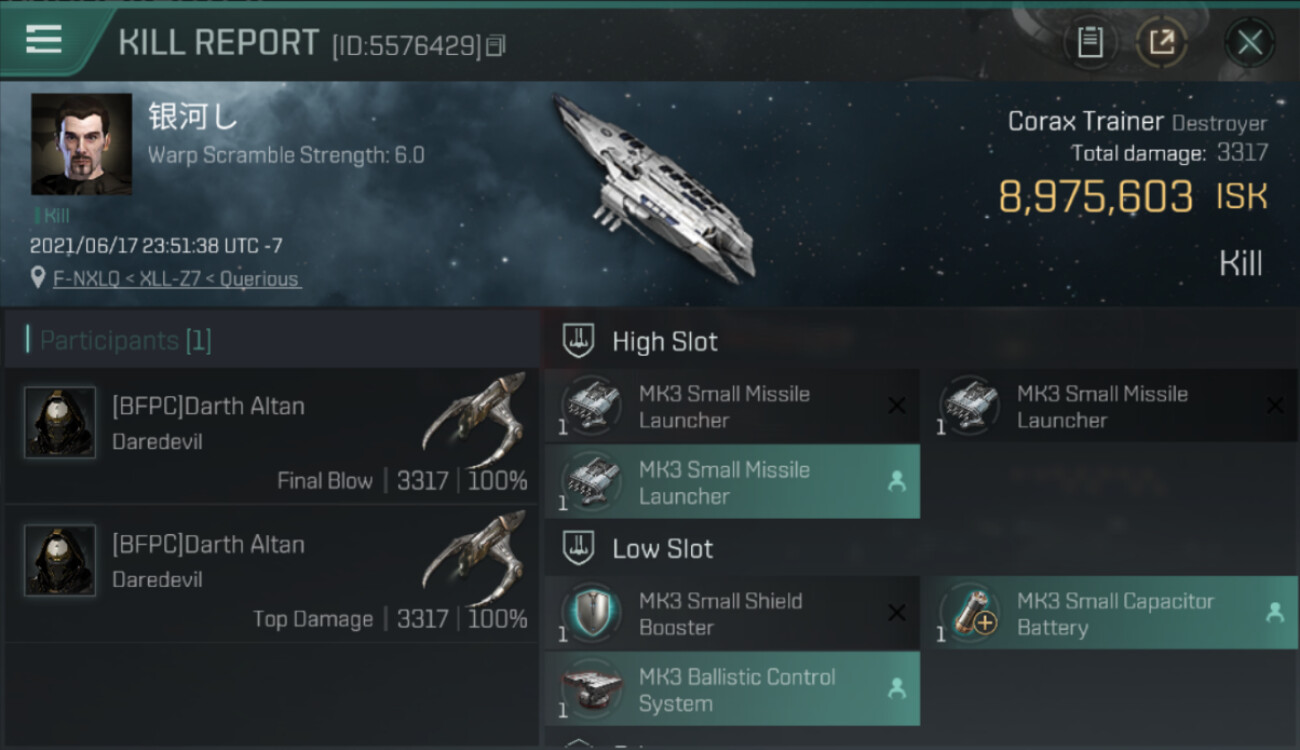Click the highlighted MK3 Small Missile Launcher icon
Viewport: 1300px width, 750px height.
coord(591,482)
